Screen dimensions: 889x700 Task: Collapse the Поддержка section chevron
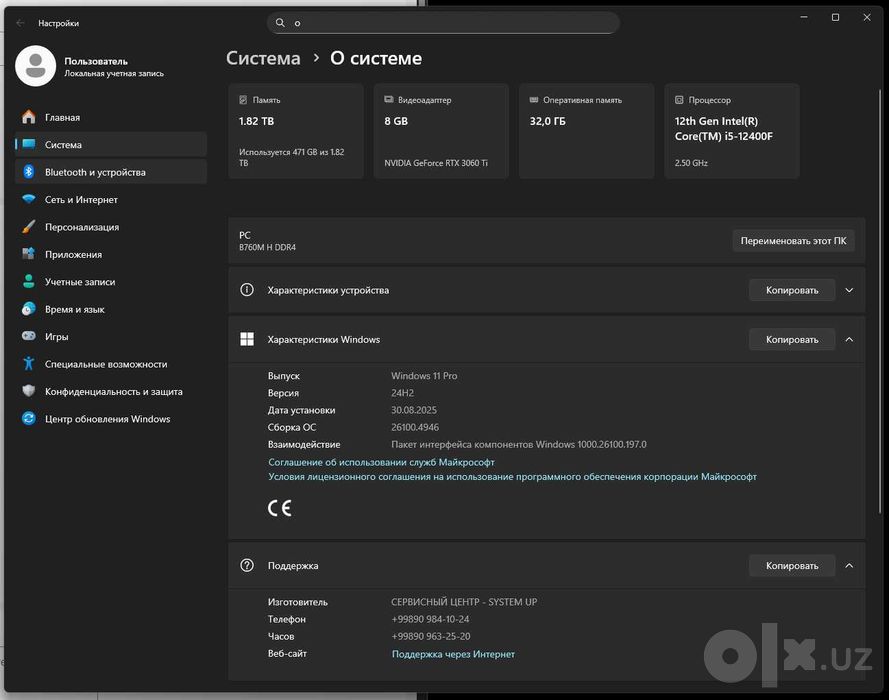tap(849, 566)
